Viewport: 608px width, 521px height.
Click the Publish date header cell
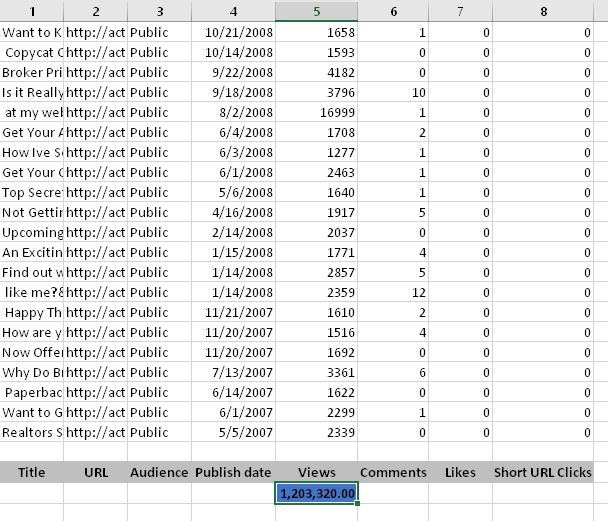click(233, 472)
